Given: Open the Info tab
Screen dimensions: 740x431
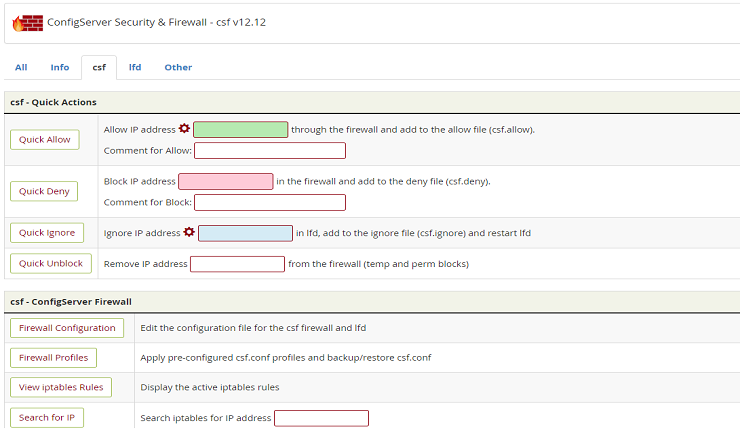Looking at the screenshot, I should 60,67.
